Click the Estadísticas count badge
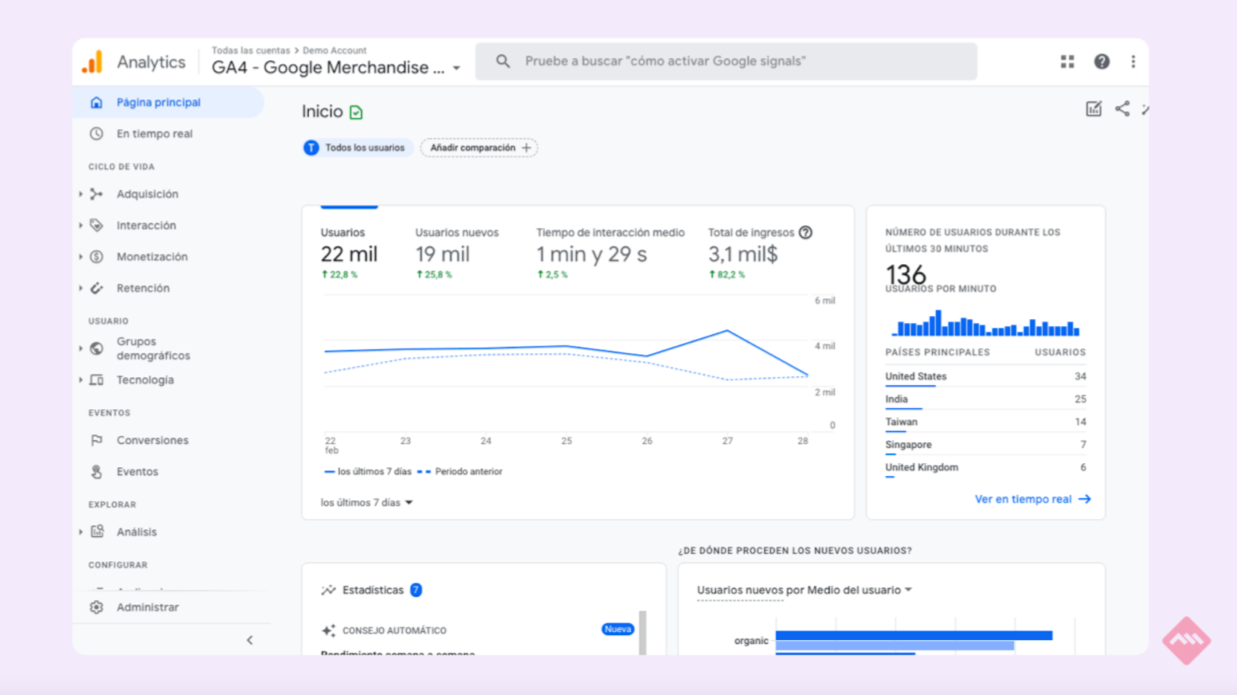Image resolution: width=1237 pixels, height=695 pixels. [416, 590]
